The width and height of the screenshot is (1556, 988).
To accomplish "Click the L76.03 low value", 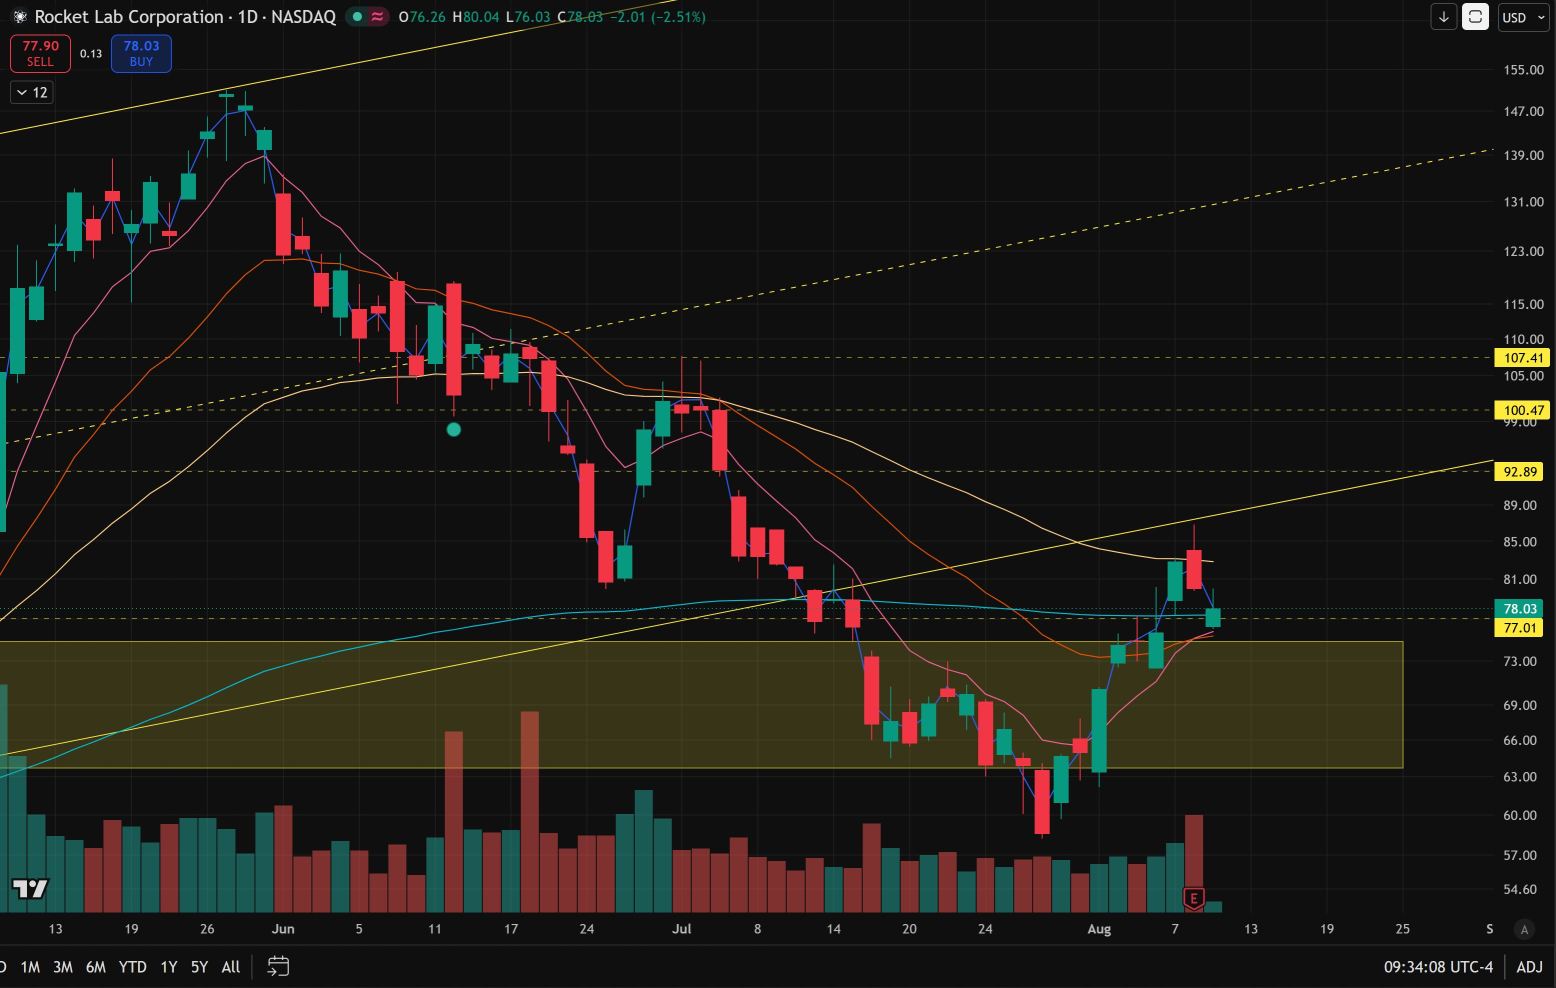I will pos(528,17).
